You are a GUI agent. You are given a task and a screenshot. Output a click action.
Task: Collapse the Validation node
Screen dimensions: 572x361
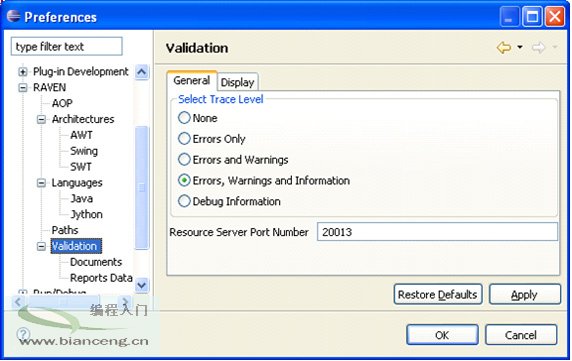(x=41, y=247)
